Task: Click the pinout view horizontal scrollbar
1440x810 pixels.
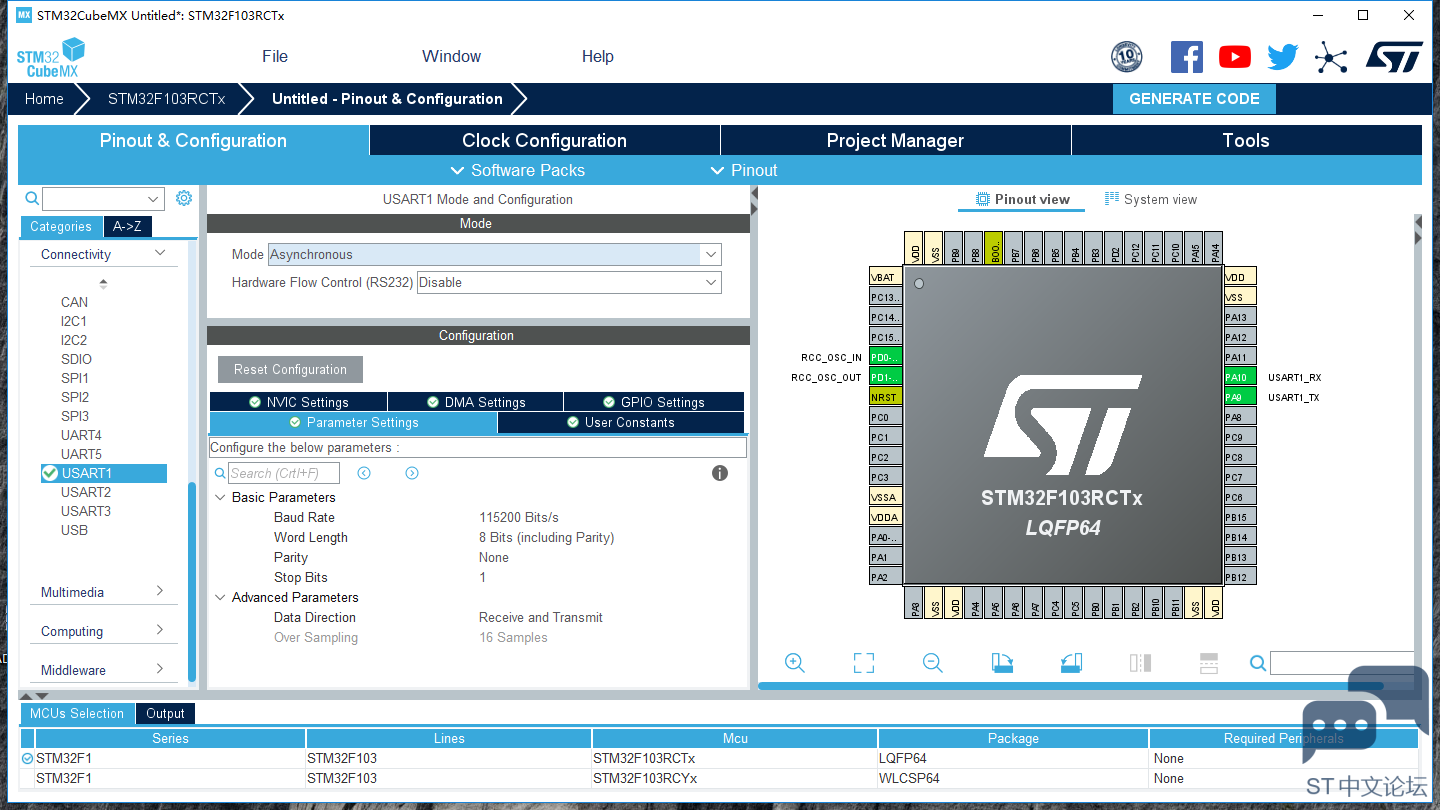Action: tap(1071, 686)
